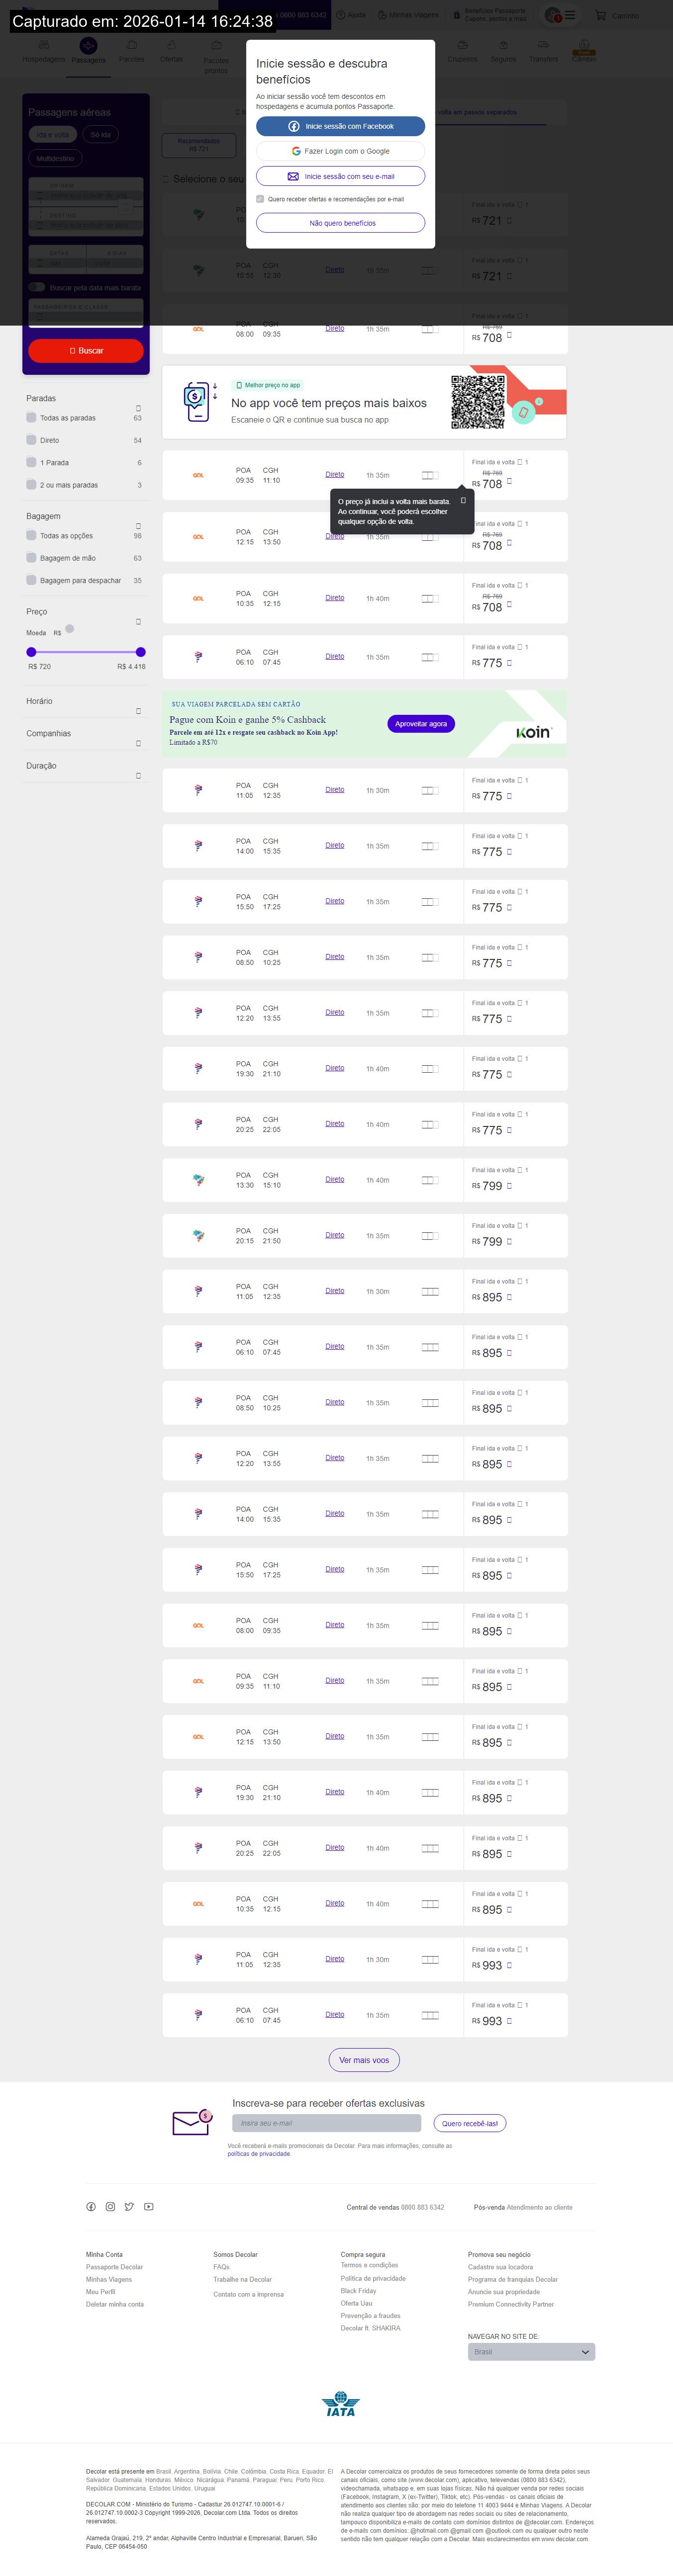Screen dimensions: 673x2576
Task: Click the Facebook icon in the footer
Action: pos(91,2206)
